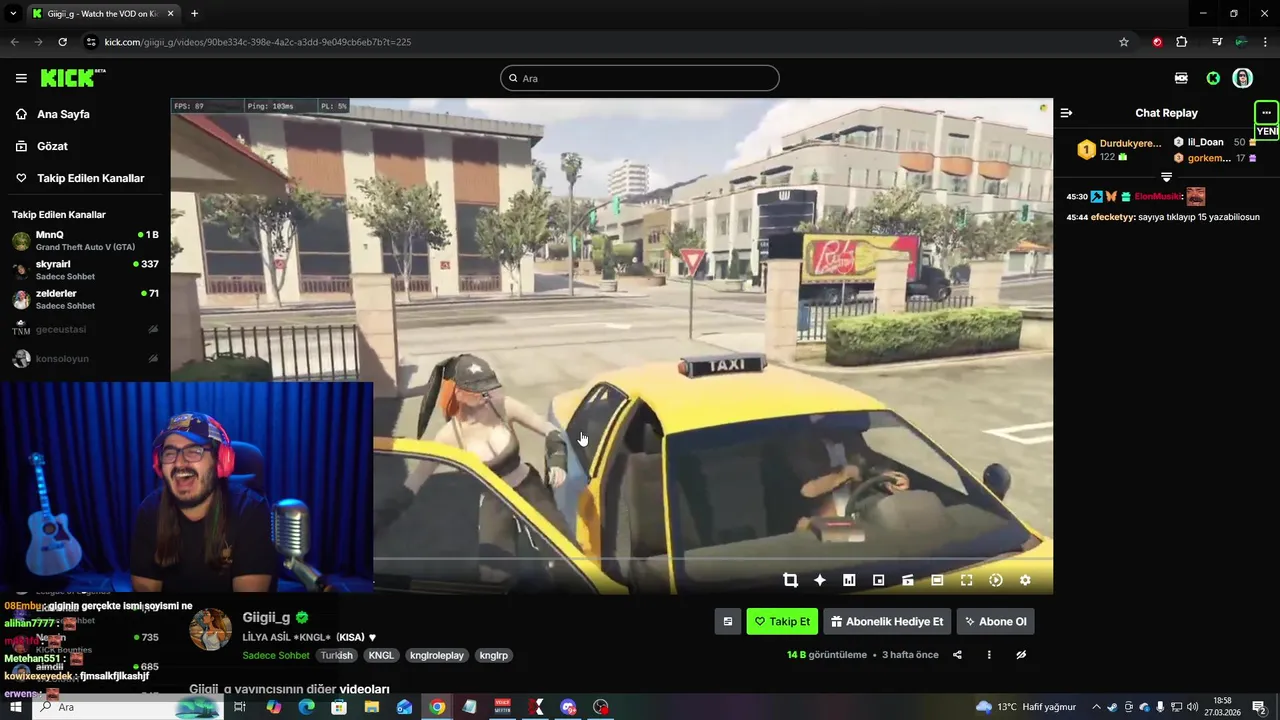Image resolution: width=1280 pixels, height=720 pixels.
Task: Click the Abone Ol subscribe button
Action: [995, 621]
